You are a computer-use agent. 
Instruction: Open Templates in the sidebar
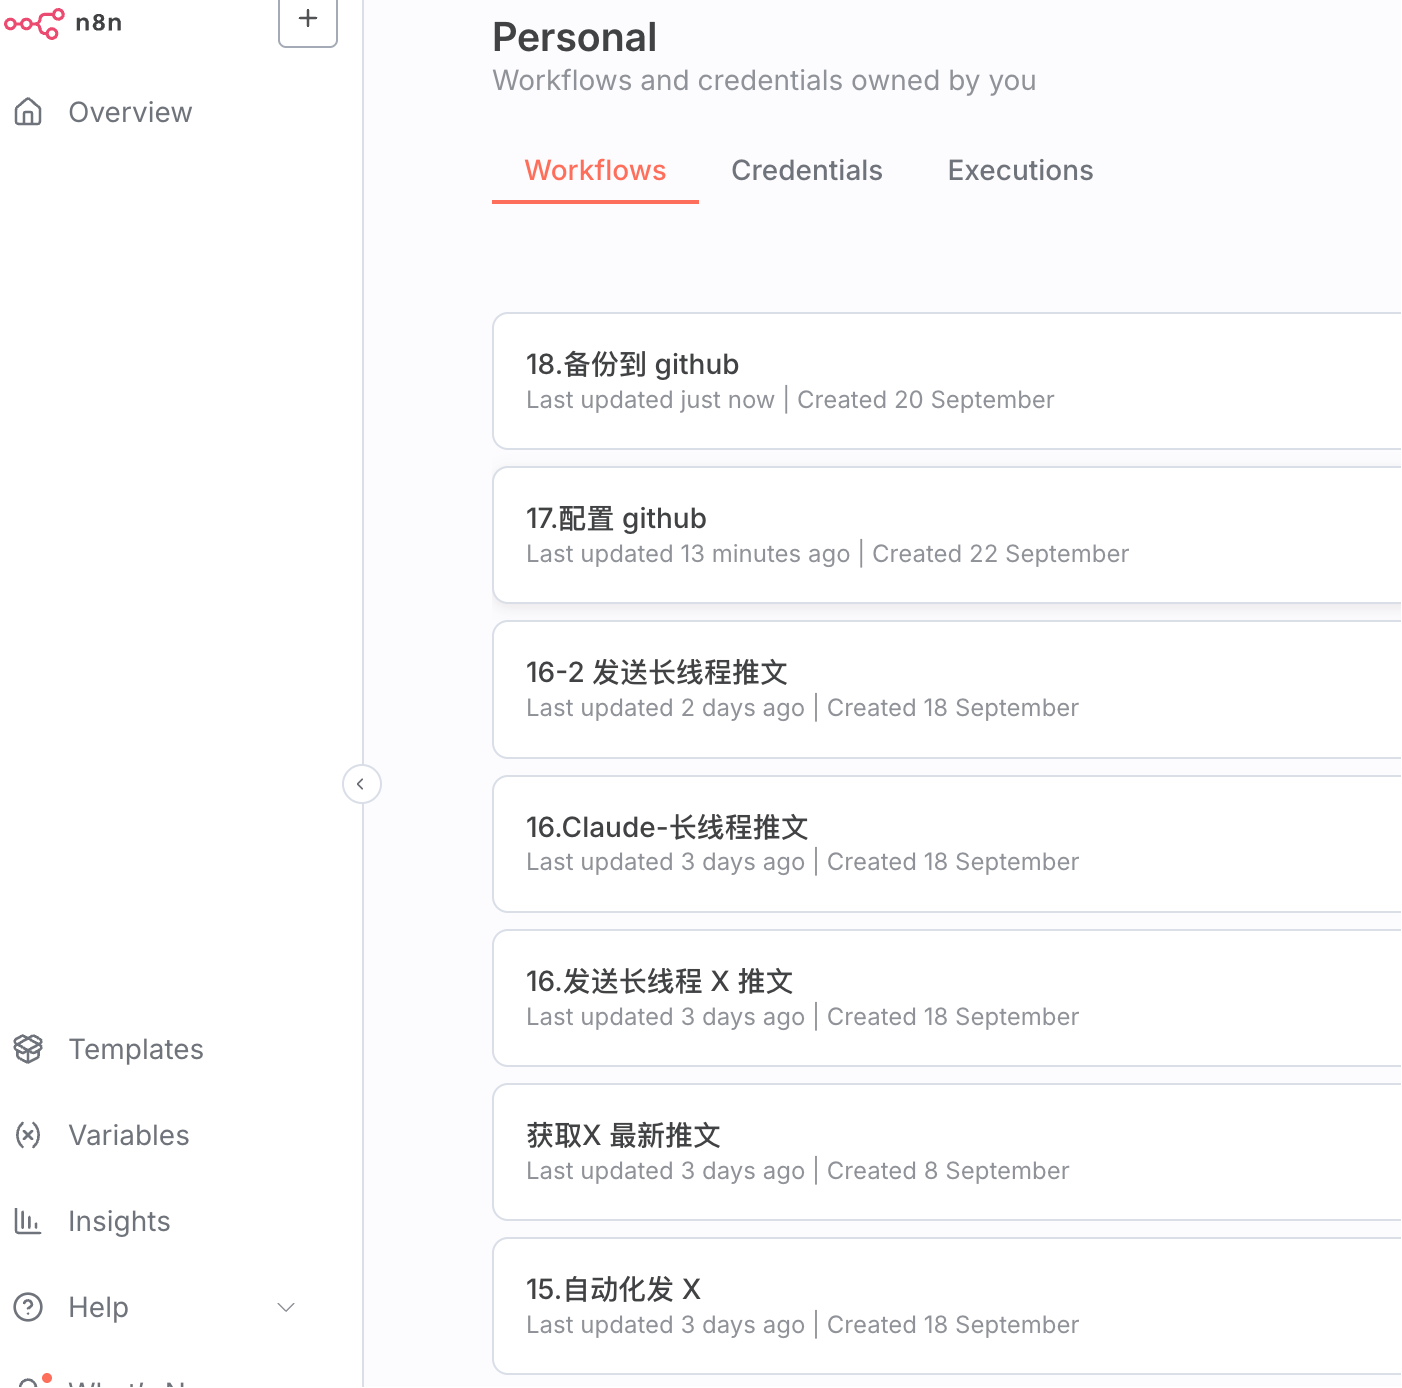pos(136,1049)
